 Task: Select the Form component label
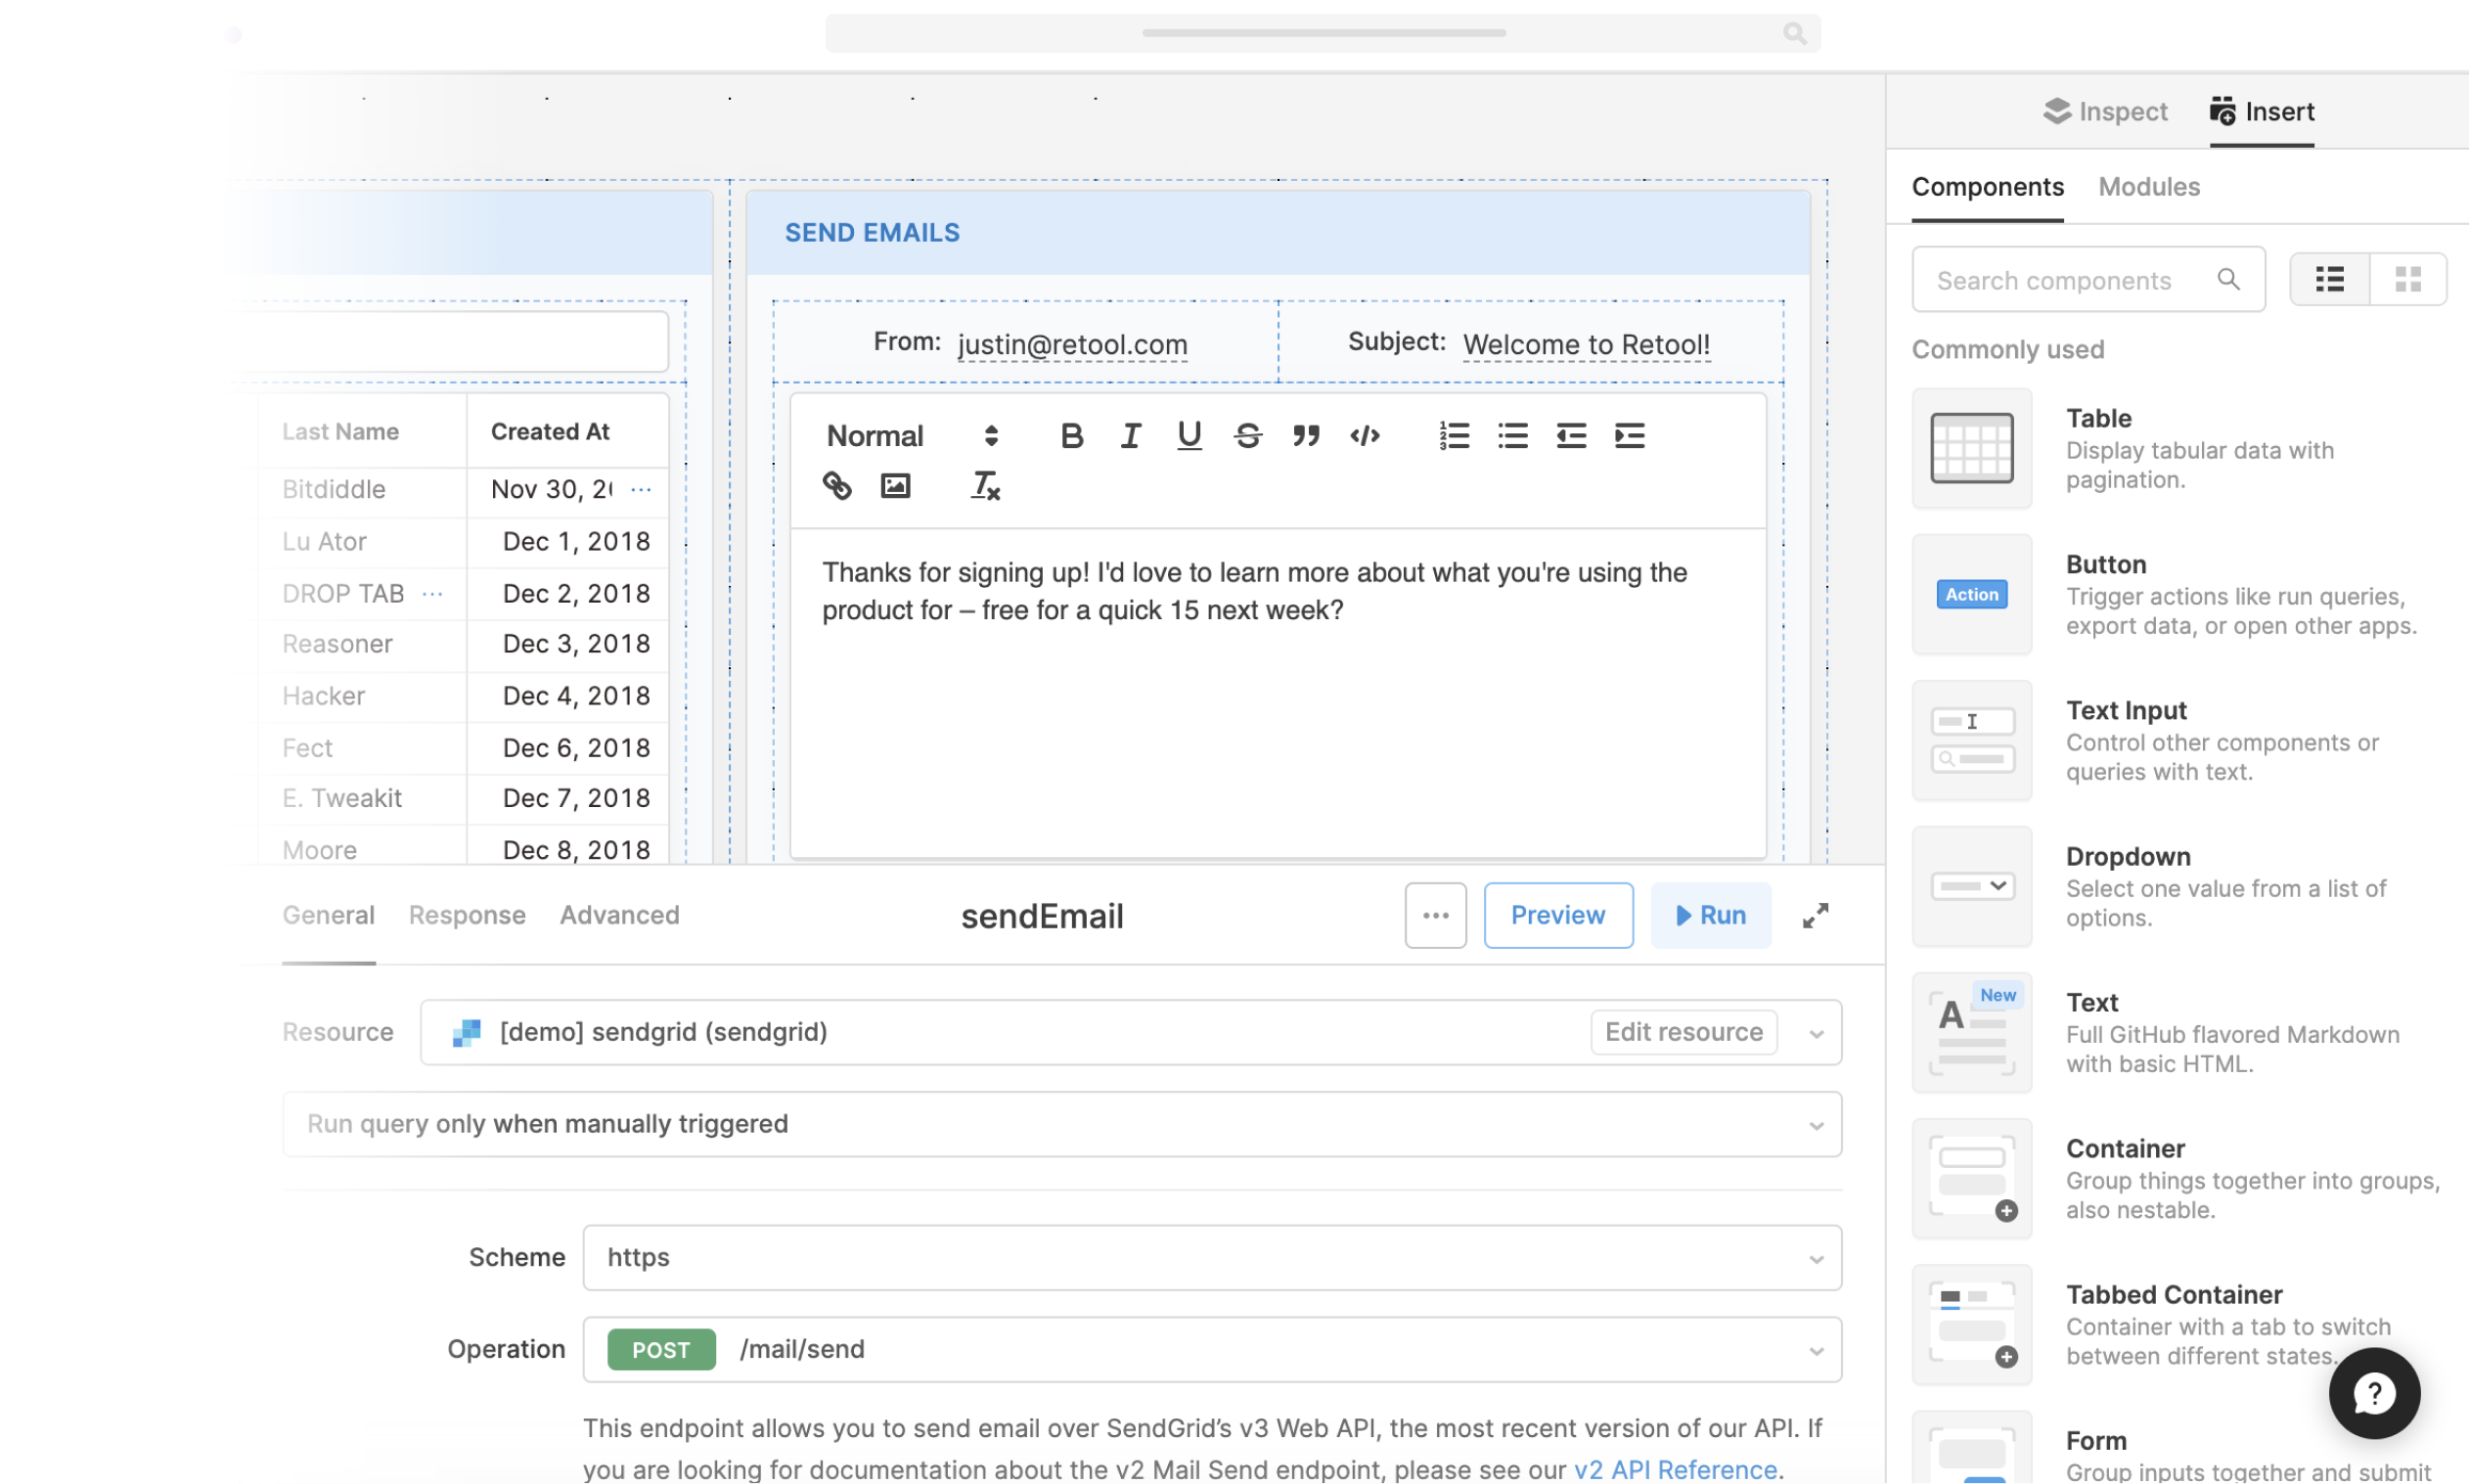click(2096, 1440)
